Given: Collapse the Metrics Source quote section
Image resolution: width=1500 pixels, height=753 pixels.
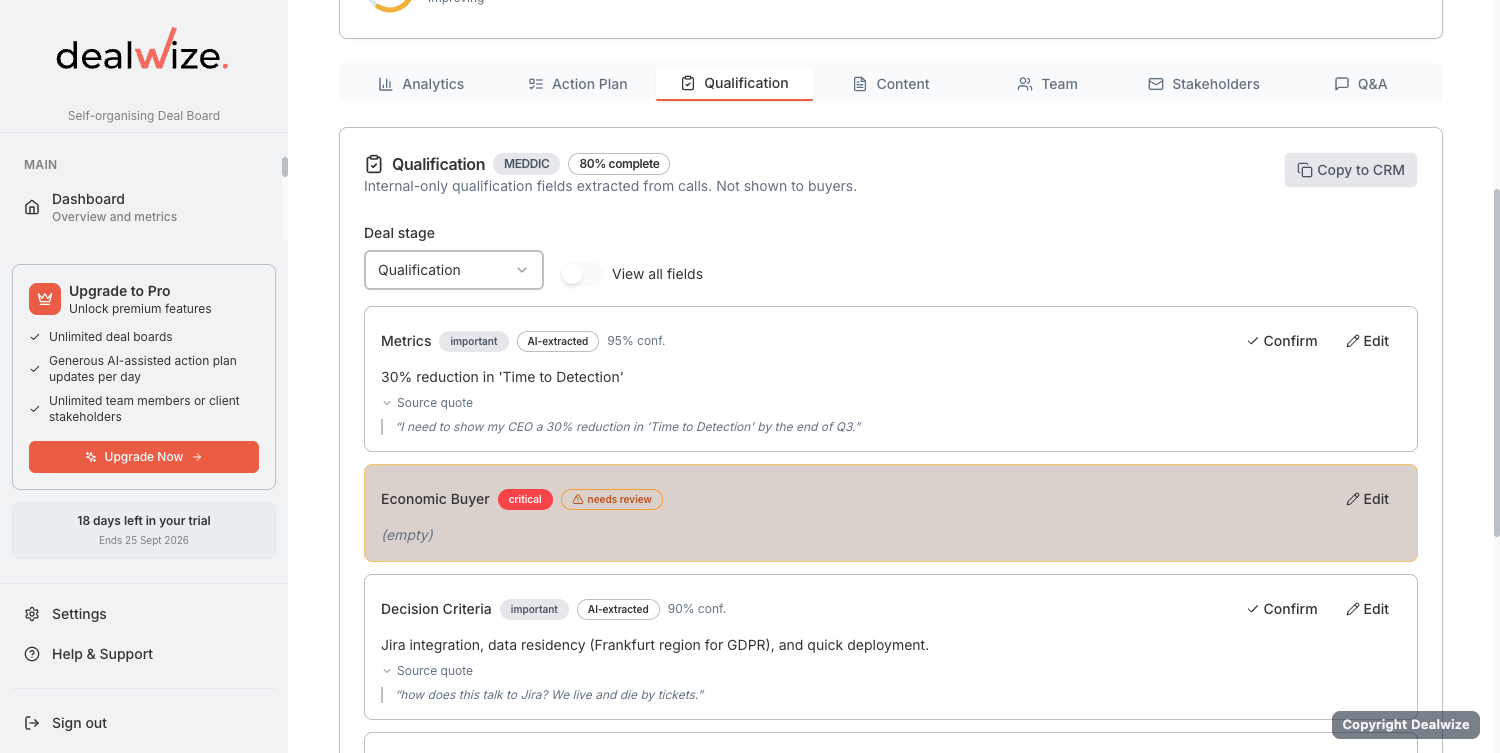Looking at the screenshot, I should coord(427,403).
